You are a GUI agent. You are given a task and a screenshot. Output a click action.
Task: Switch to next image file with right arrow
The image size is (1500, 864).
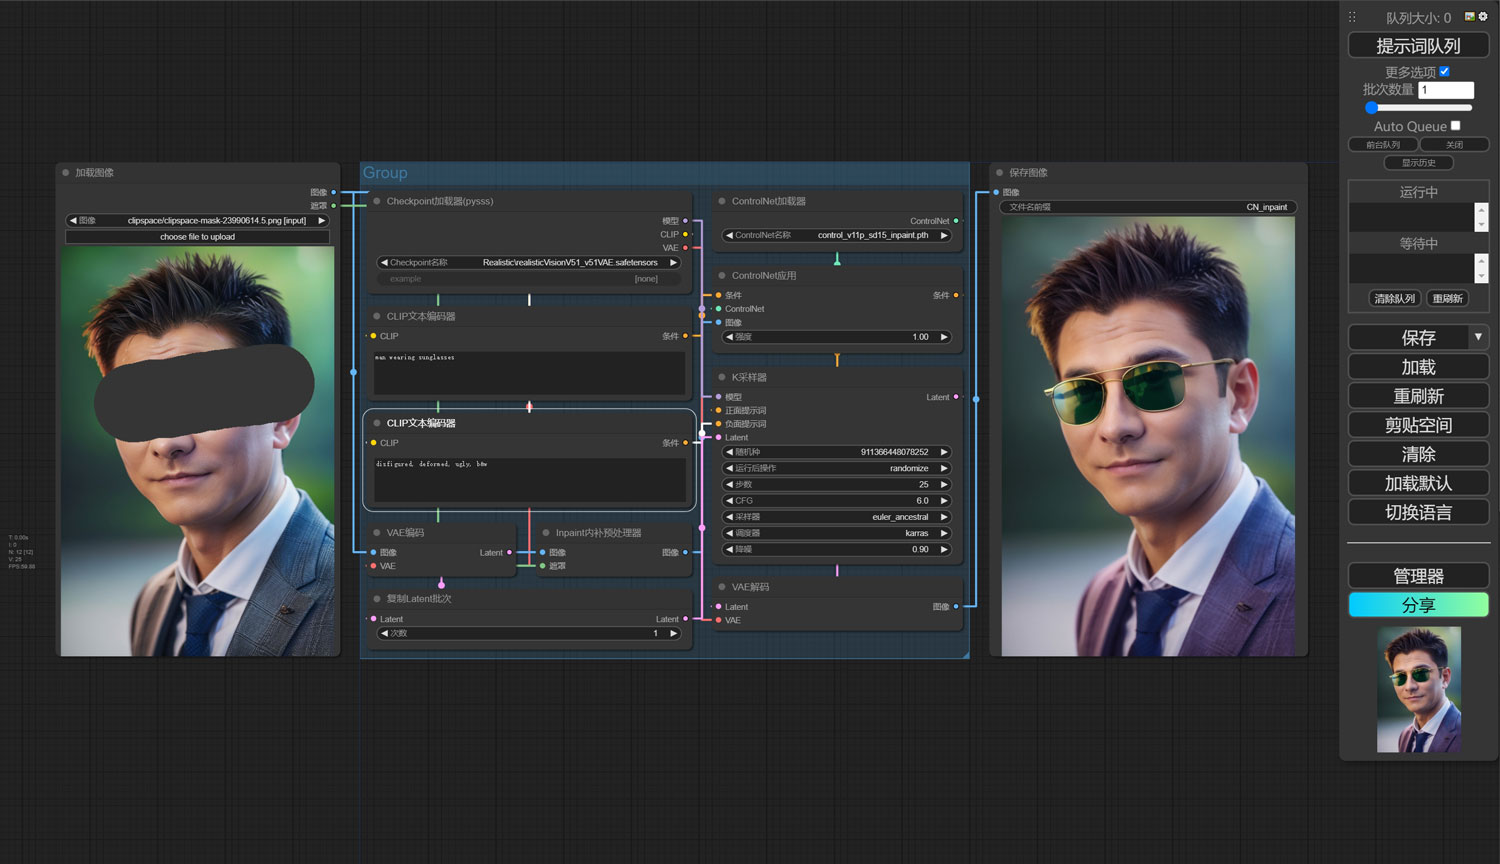321,220
